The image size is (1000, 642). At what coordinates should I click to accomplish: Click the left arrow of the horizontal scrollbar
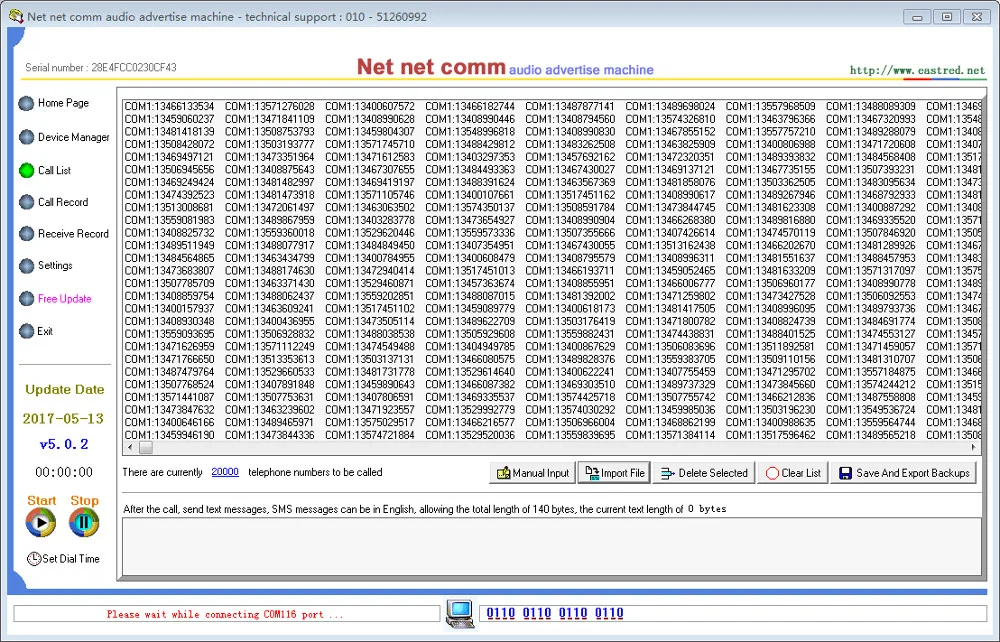130,448
